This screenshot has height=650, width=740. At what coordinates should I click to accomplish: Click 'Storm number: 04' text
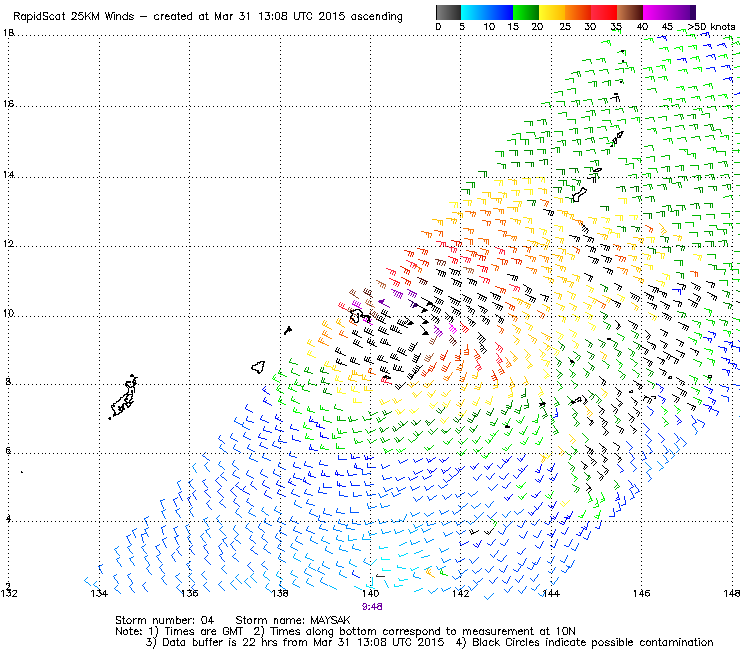[164, 620]
